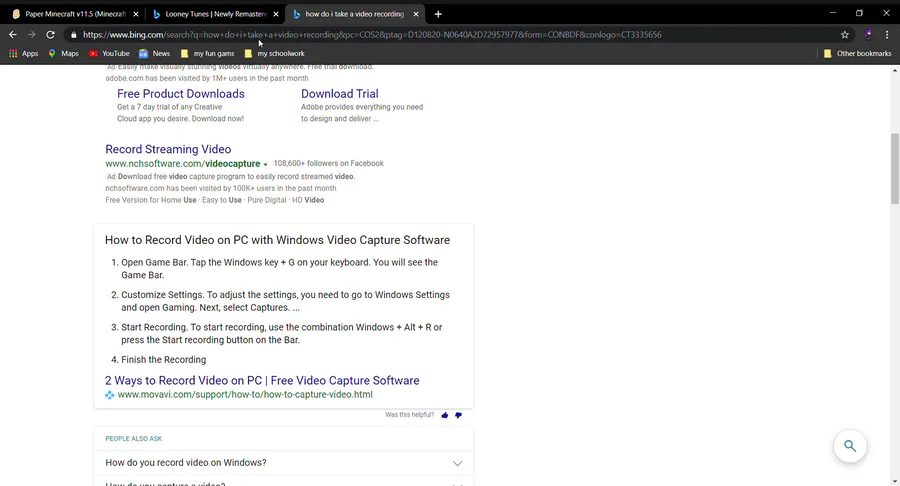Open the 'my fun gams' bookmark folder
900x486 pixels.
click(207, 53)
